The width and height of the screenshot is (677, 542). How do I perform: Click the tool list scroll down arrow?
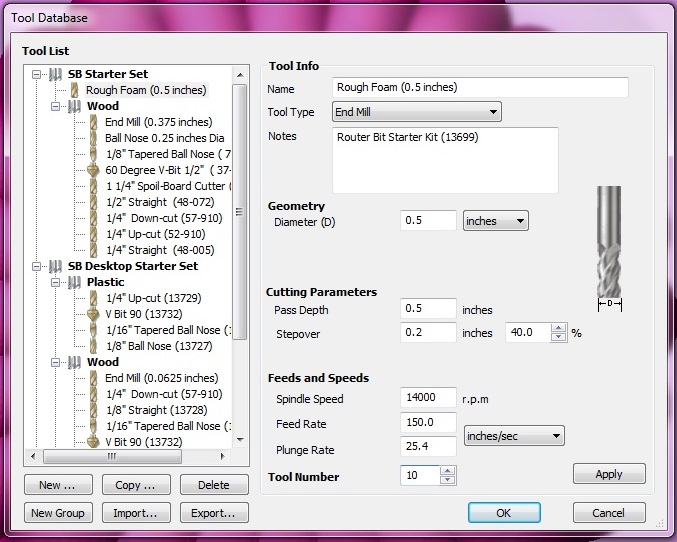pyautogui.click(x=240, y=440)
